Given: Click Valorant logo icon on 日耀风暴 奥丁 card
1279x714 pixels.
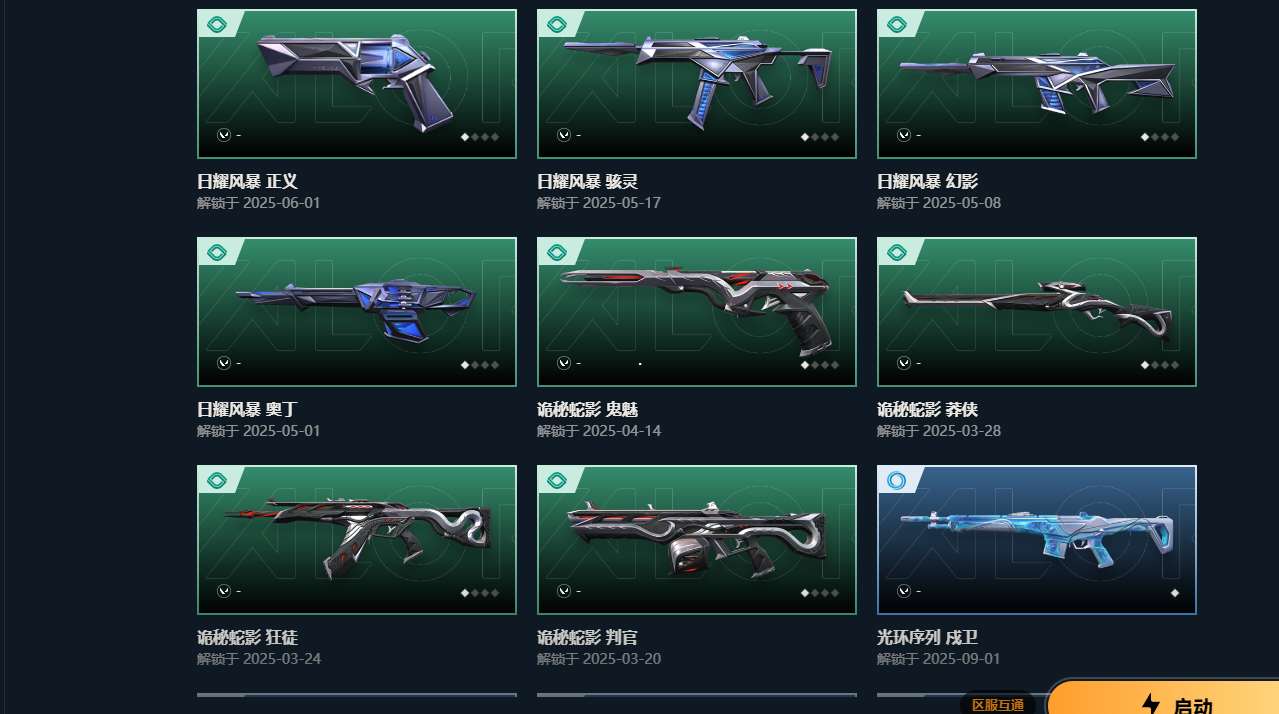Looking at the screenshot, I should click(x=224, y=363).
